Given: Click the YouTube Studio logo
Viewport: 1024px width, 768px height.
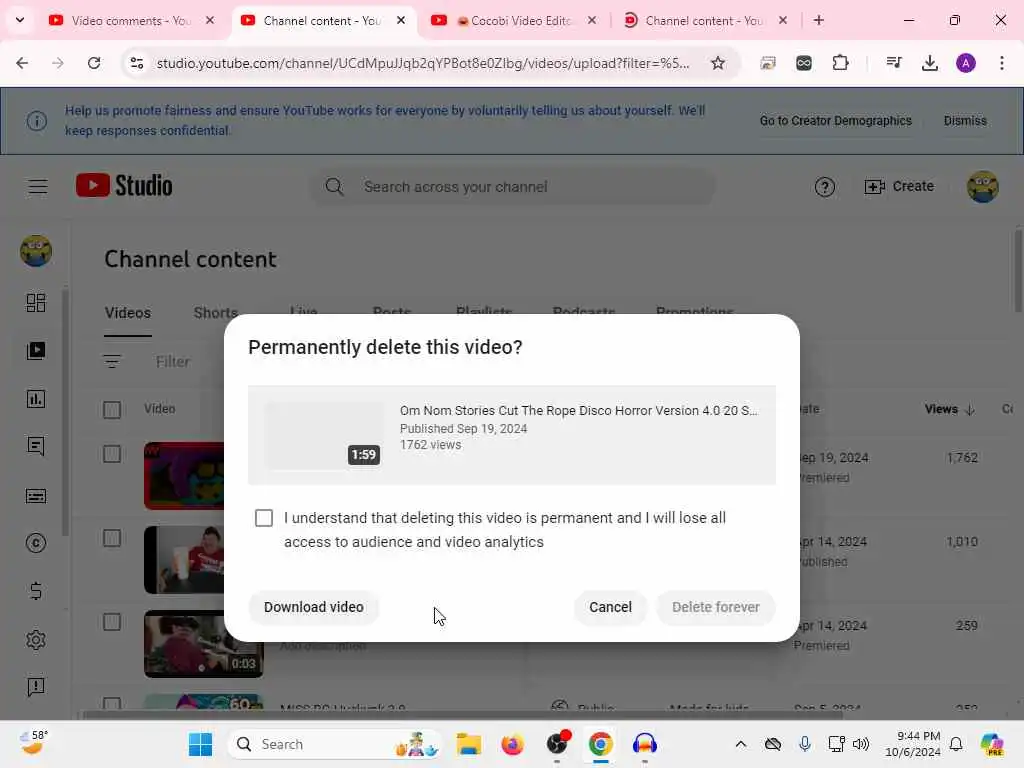Looking at the screenshot, I should [x=124, y=186].
